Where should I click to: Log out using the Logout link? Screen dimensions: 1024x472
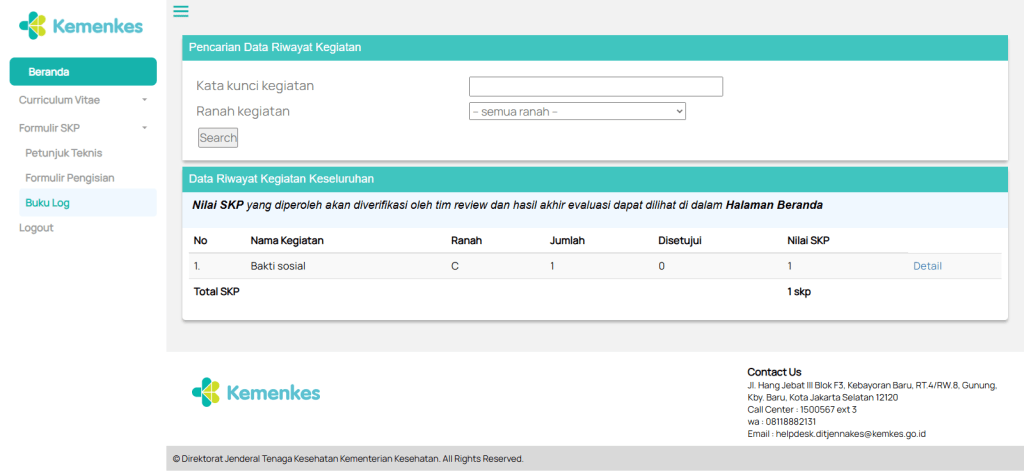point(36,228)
